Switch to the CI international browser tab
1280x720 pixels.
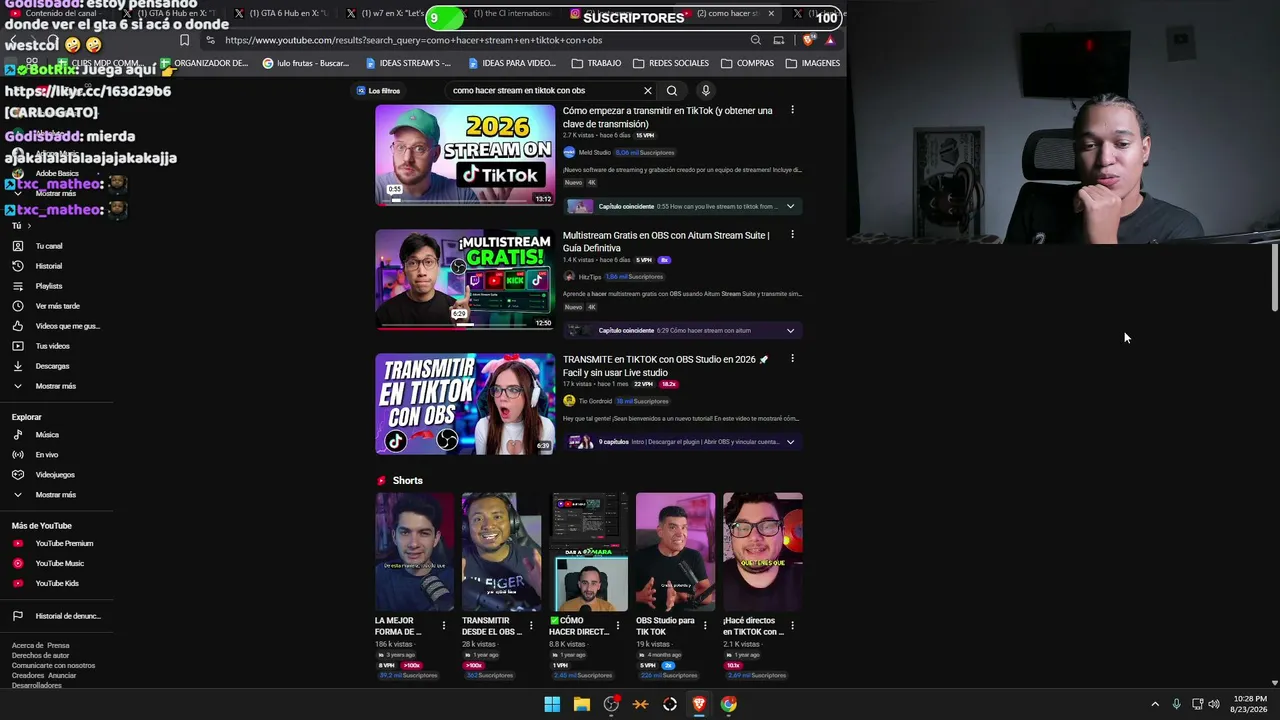505,14
